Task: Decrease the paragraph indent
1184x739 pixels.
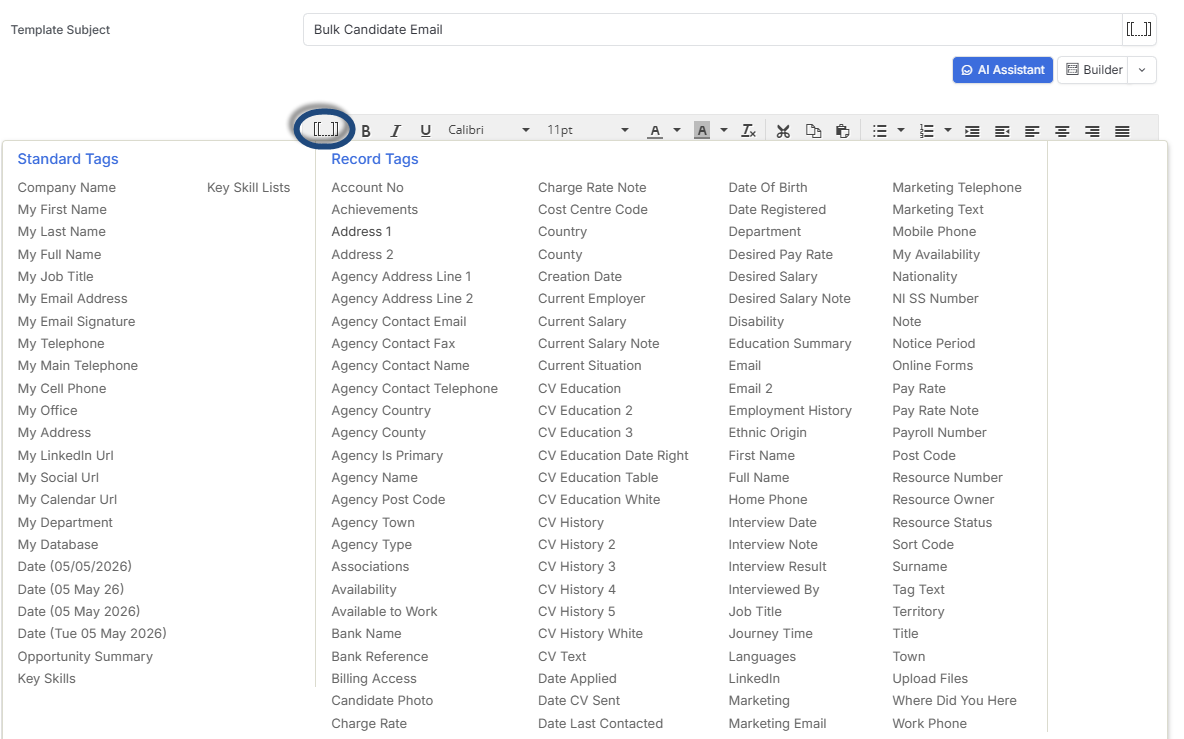Action: (x=1002, y=131)
